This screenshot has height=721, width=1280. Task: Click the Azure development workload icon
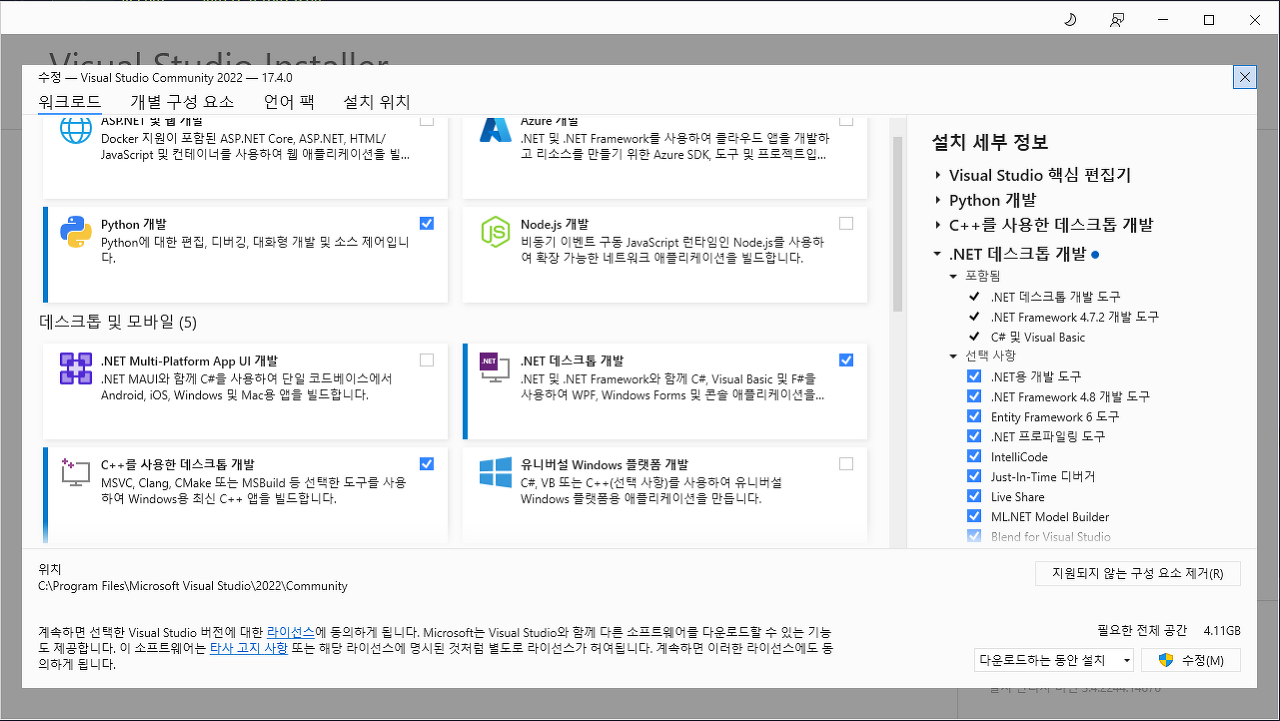(x=496, y=131)
